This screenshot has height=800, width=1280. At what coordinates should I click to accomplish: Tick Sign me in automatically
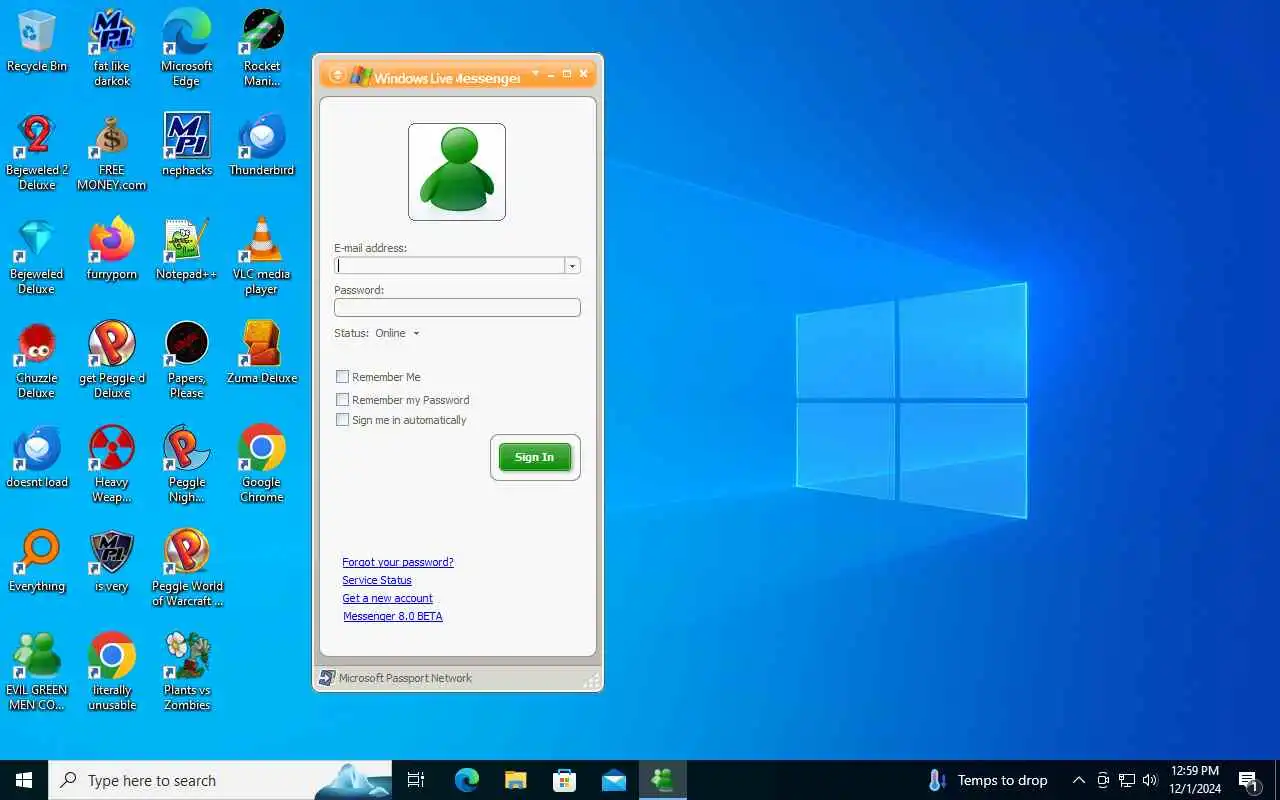coord(342,420)
